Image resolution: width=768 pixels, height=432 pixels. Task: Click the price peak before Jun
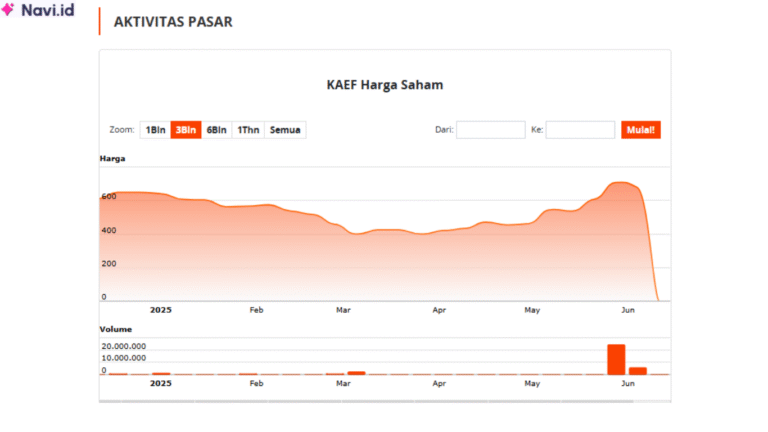[621, 183]
